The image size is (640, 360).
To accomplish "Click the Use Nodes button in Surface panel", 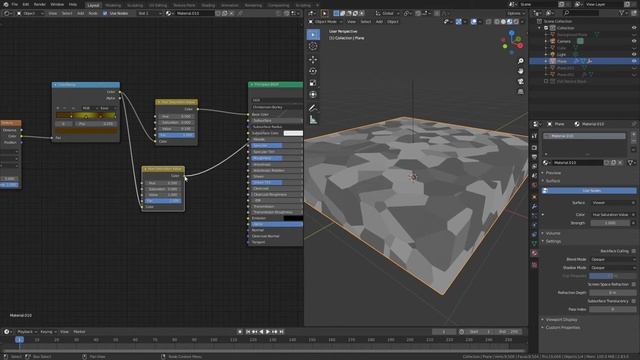I will pyautogui.click(x=589, y=191).
